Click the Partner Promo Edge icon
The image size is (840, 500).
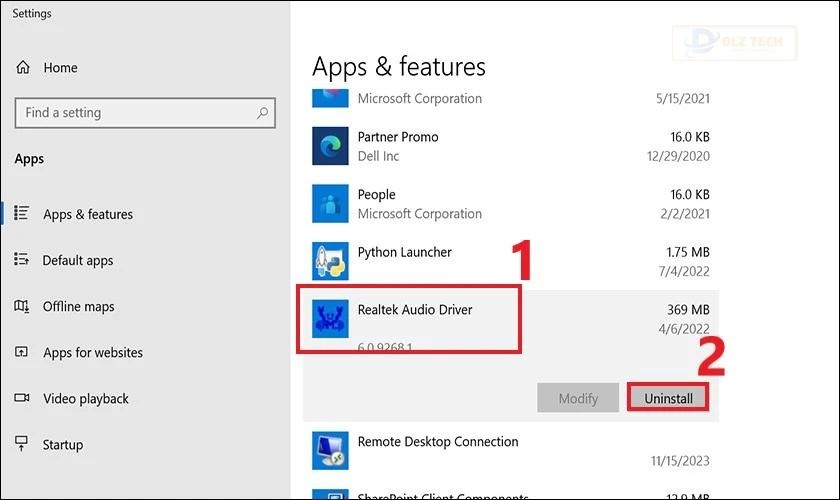[x=330, y=146]
